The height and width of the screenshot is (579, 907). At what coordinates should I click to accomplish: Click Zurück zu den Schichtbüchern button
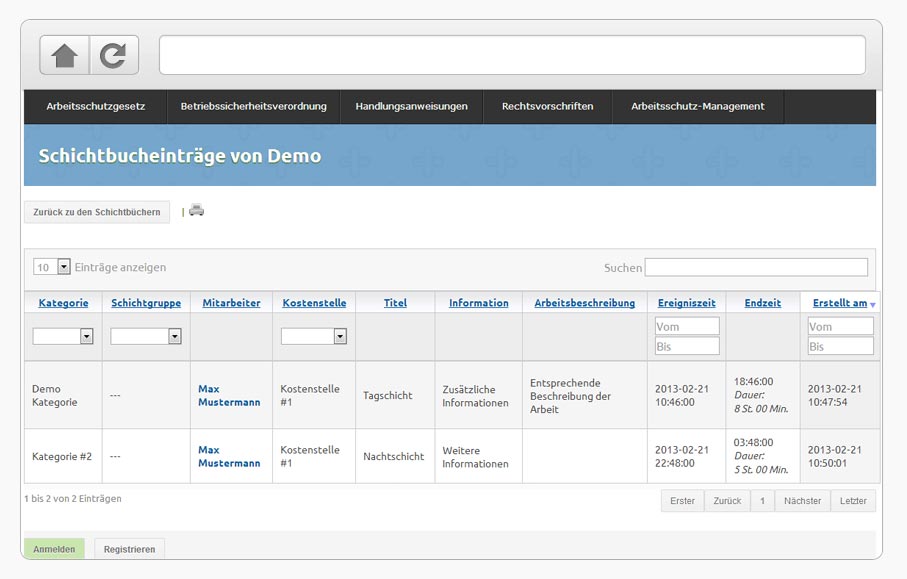97,212
